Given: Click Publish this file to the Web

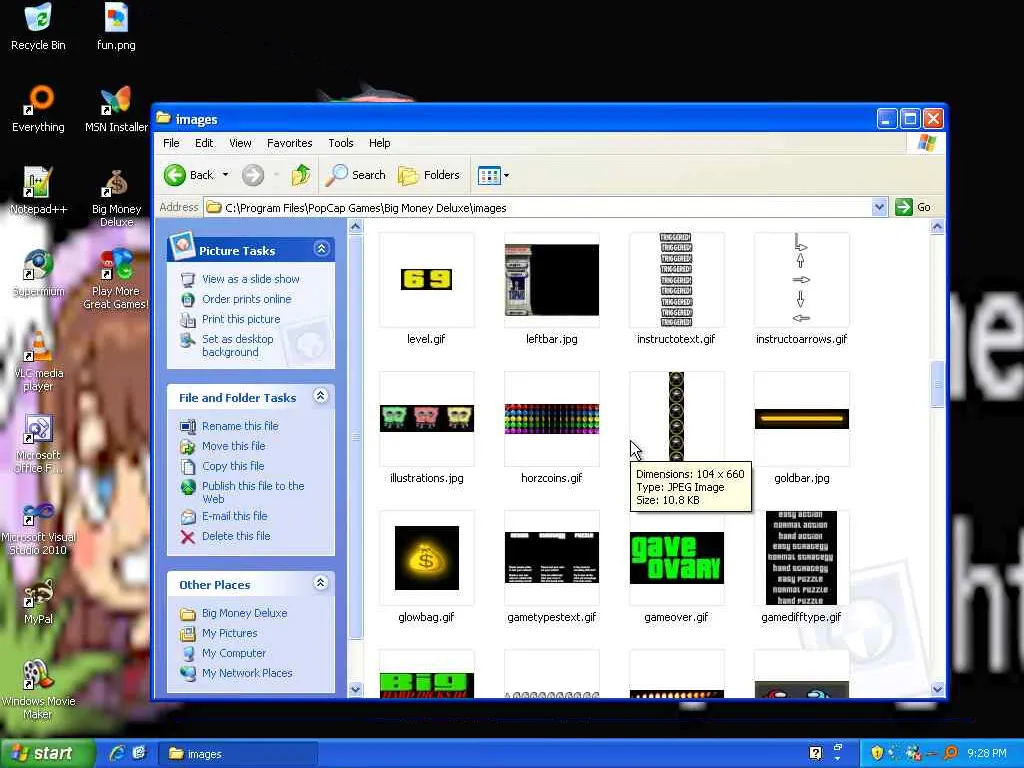Looking at the screenshot, I should tap(253, 492).
